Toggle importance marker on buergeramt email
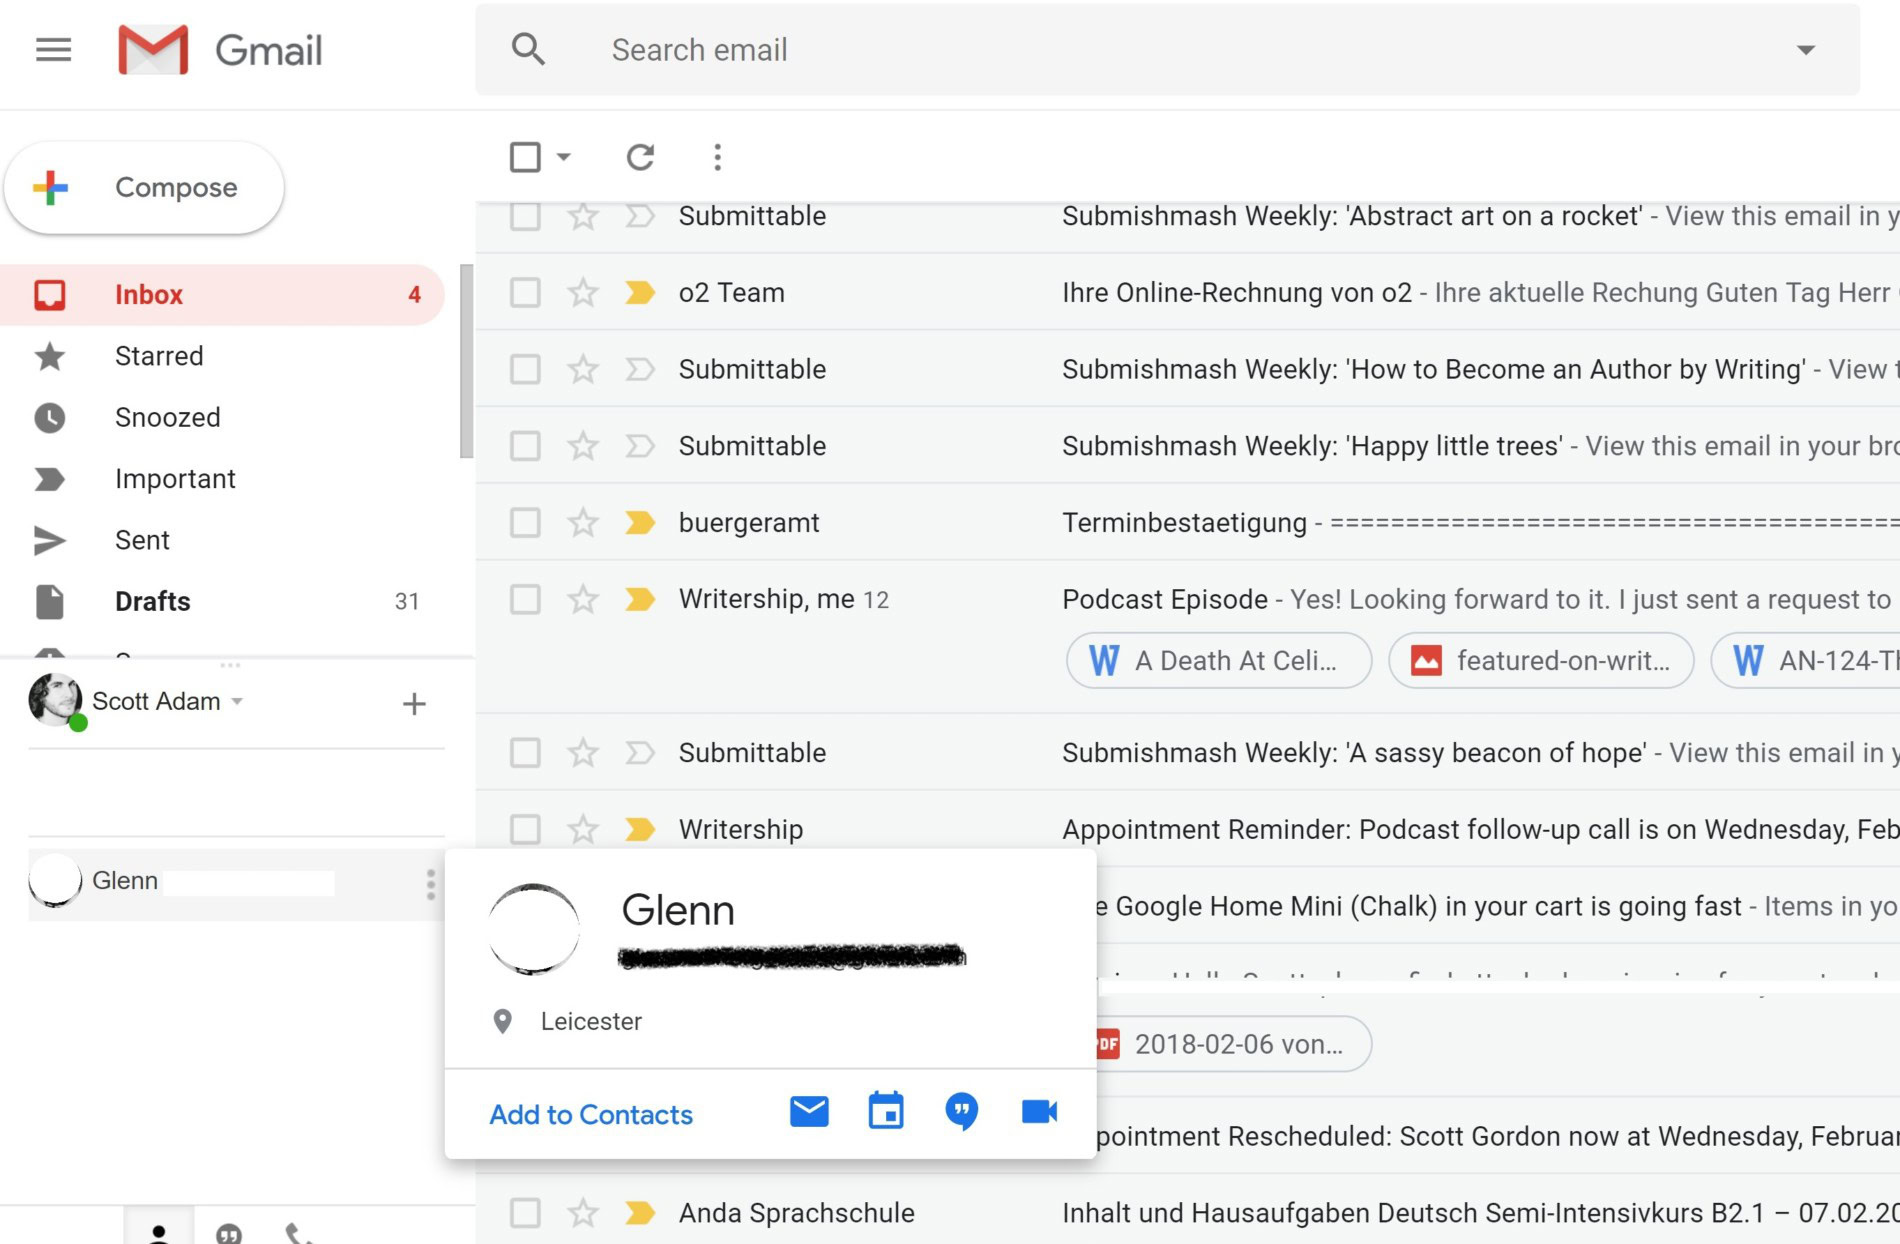The width and height of the screenshot is (1900, 1244). point(640,522)
